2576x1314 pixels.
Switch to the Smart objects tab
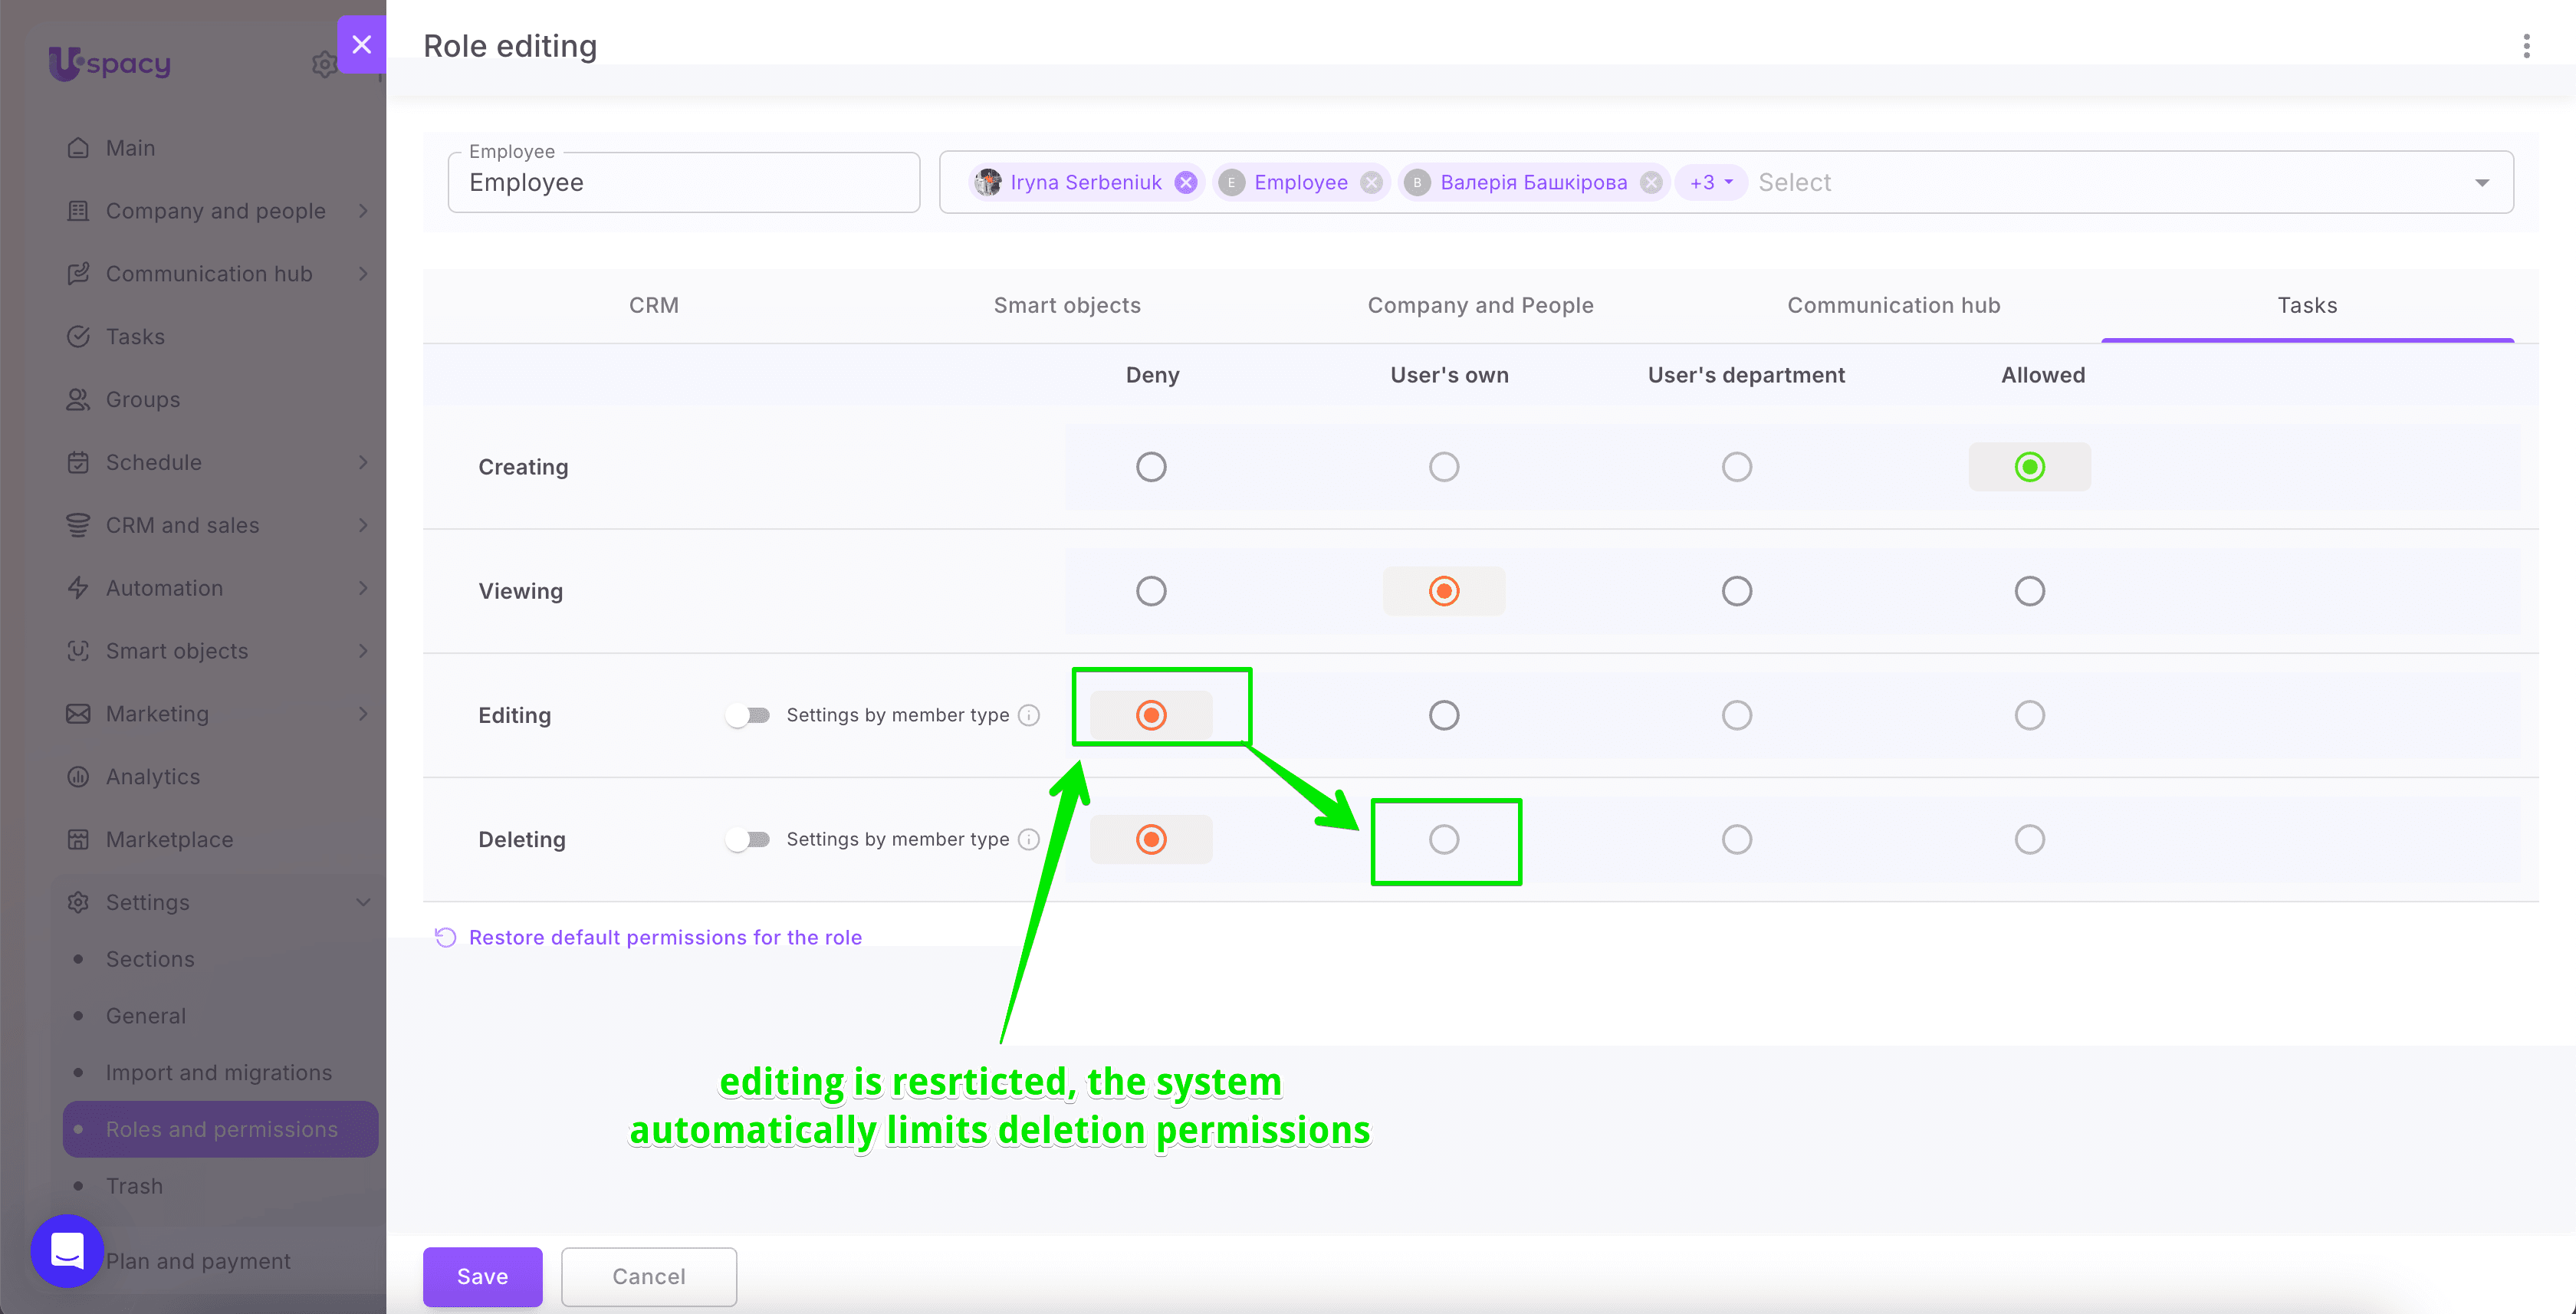click(1067, 305)
